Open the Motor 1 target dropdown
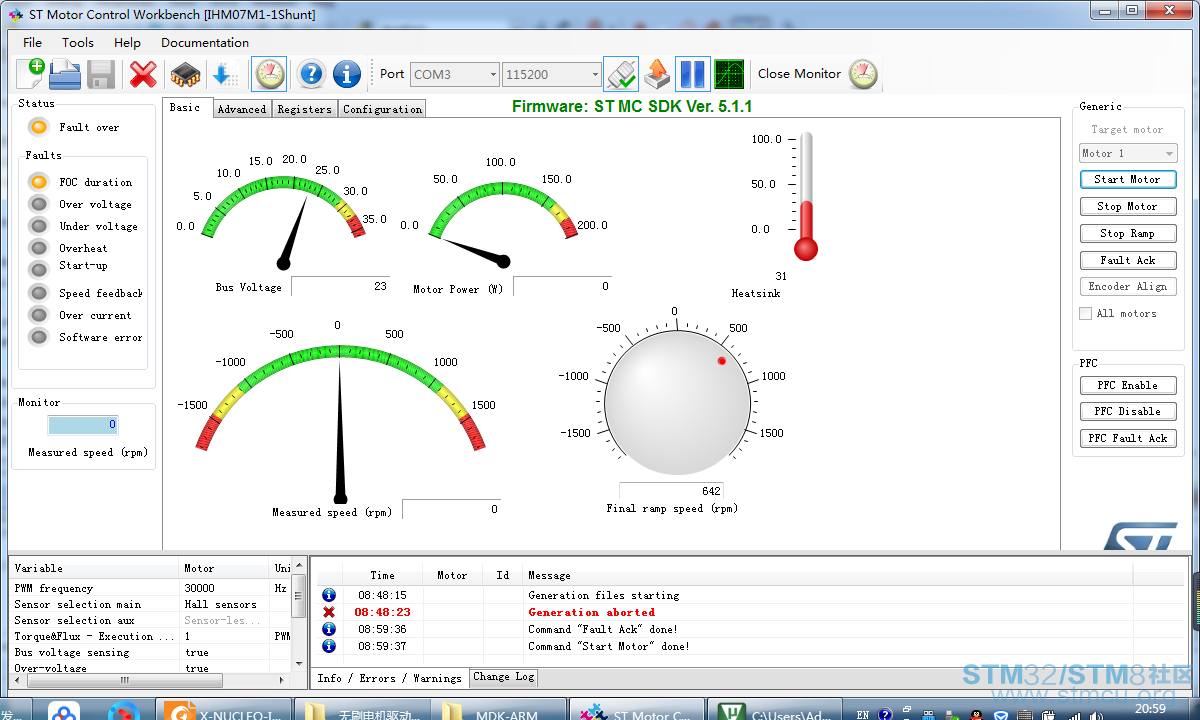 1128,153
